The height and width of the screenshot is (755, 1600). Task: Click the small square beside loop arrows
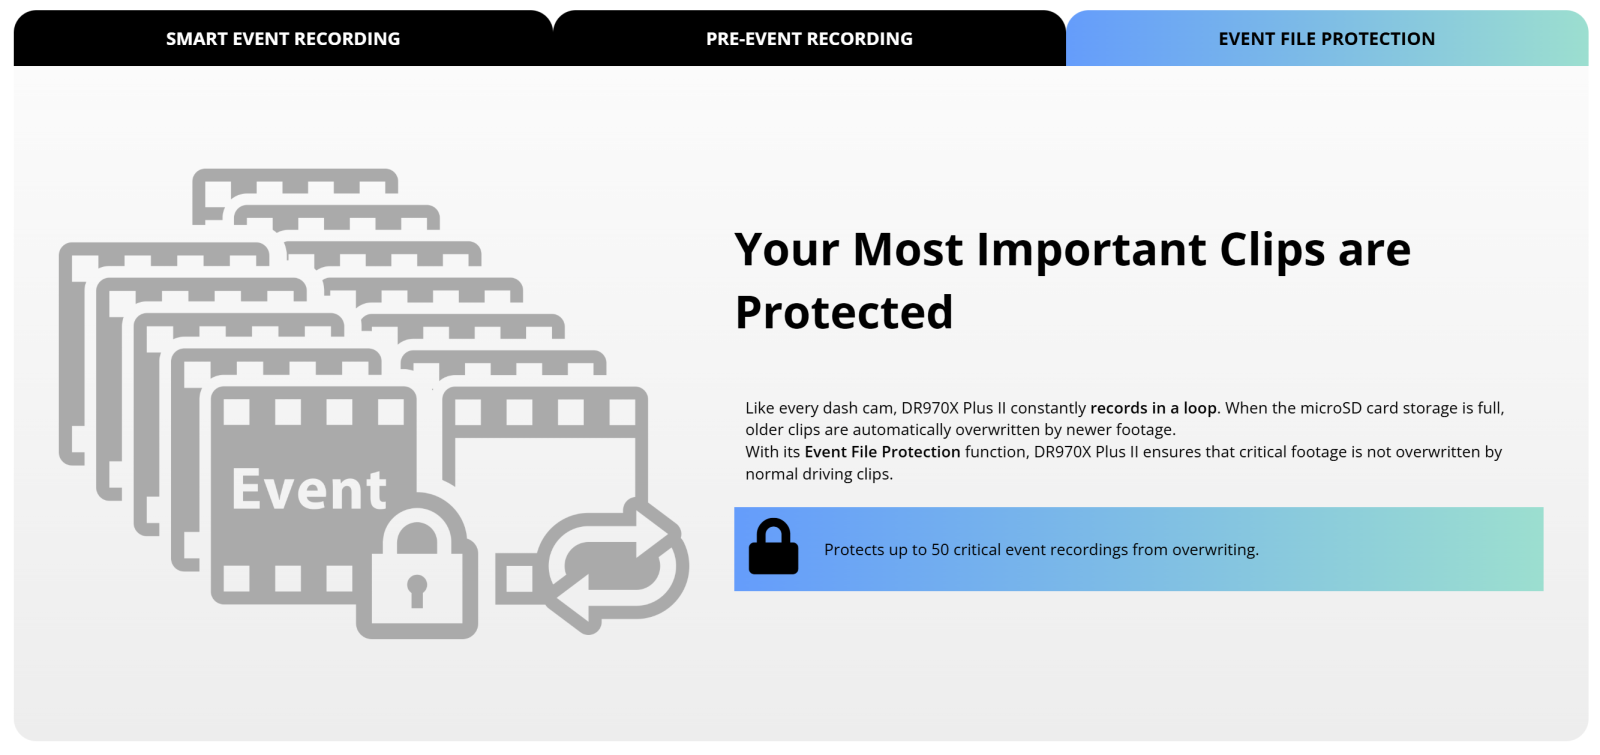point(516,578)
